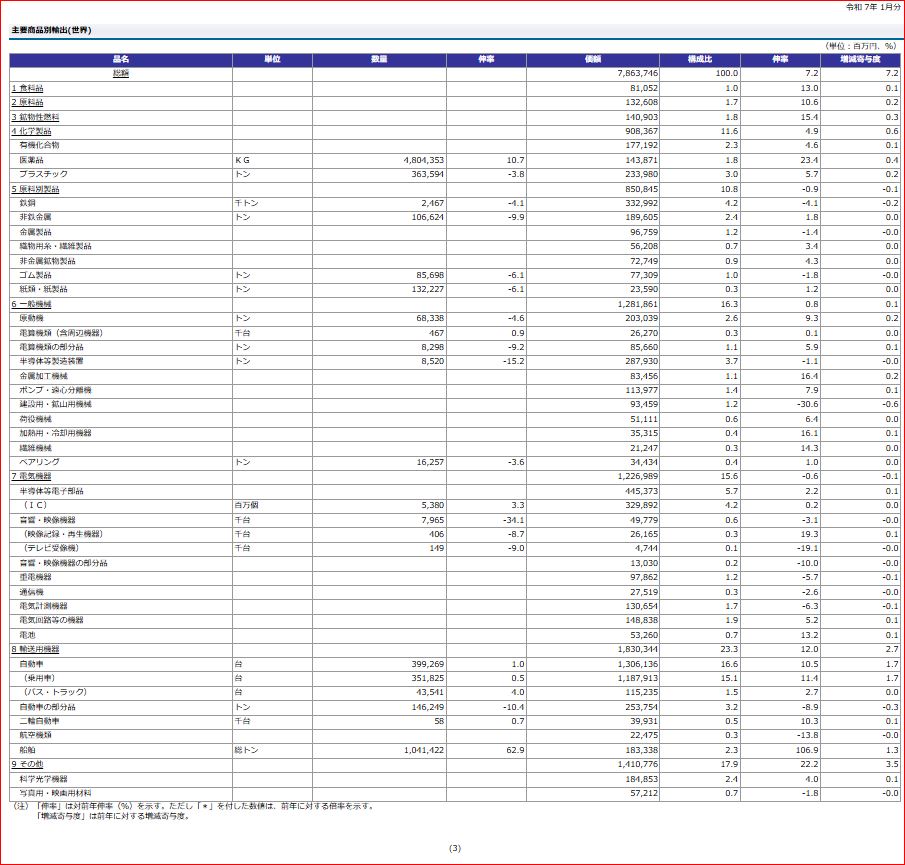Image resolution: width=905 pixels, height=865 pixels.
Task: Select the 写真用・映画用材料 row label
Action: click(x=55, y=793)
